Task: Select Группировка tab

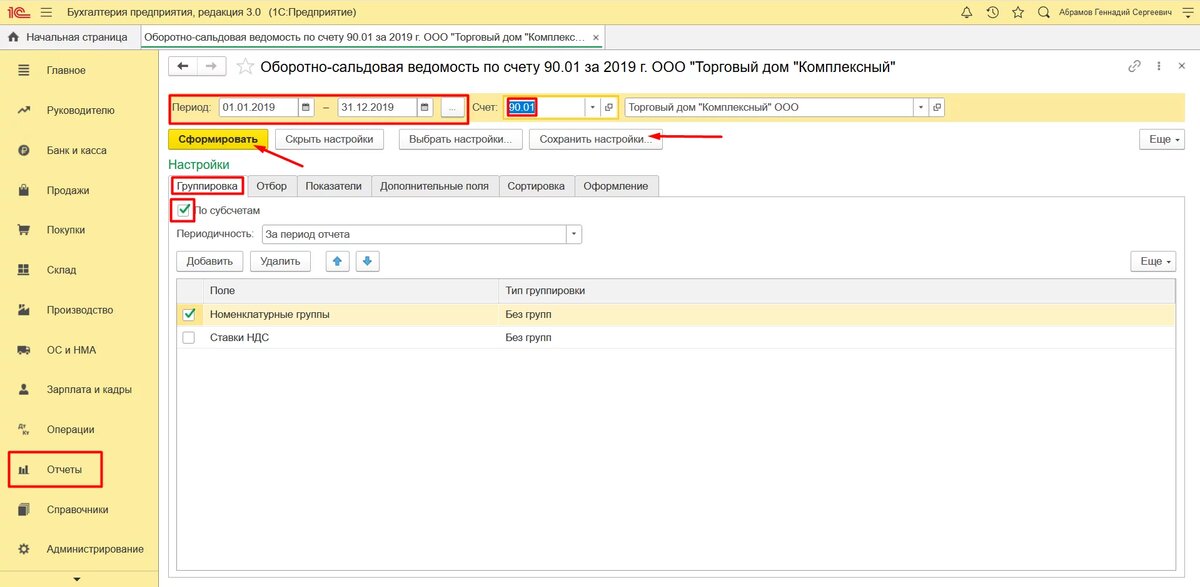Action: [x=208, y=185]
